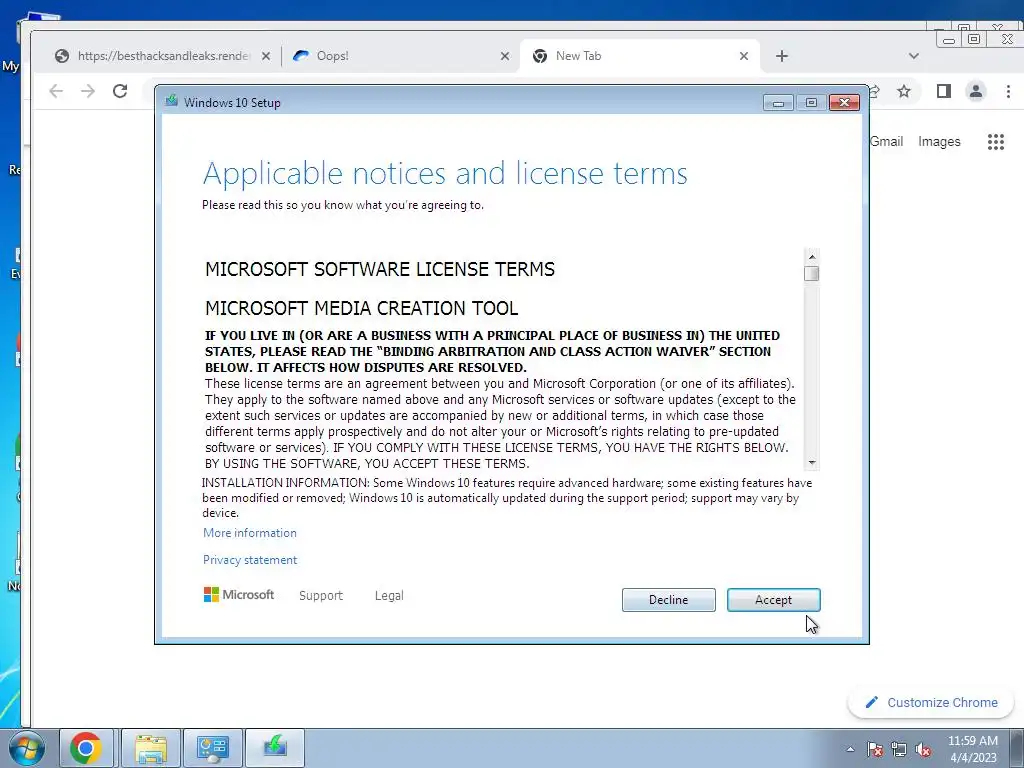Accept the Microsoft license terms
1024x768 pixels.
pyautogui.click(x=773, y=600)
